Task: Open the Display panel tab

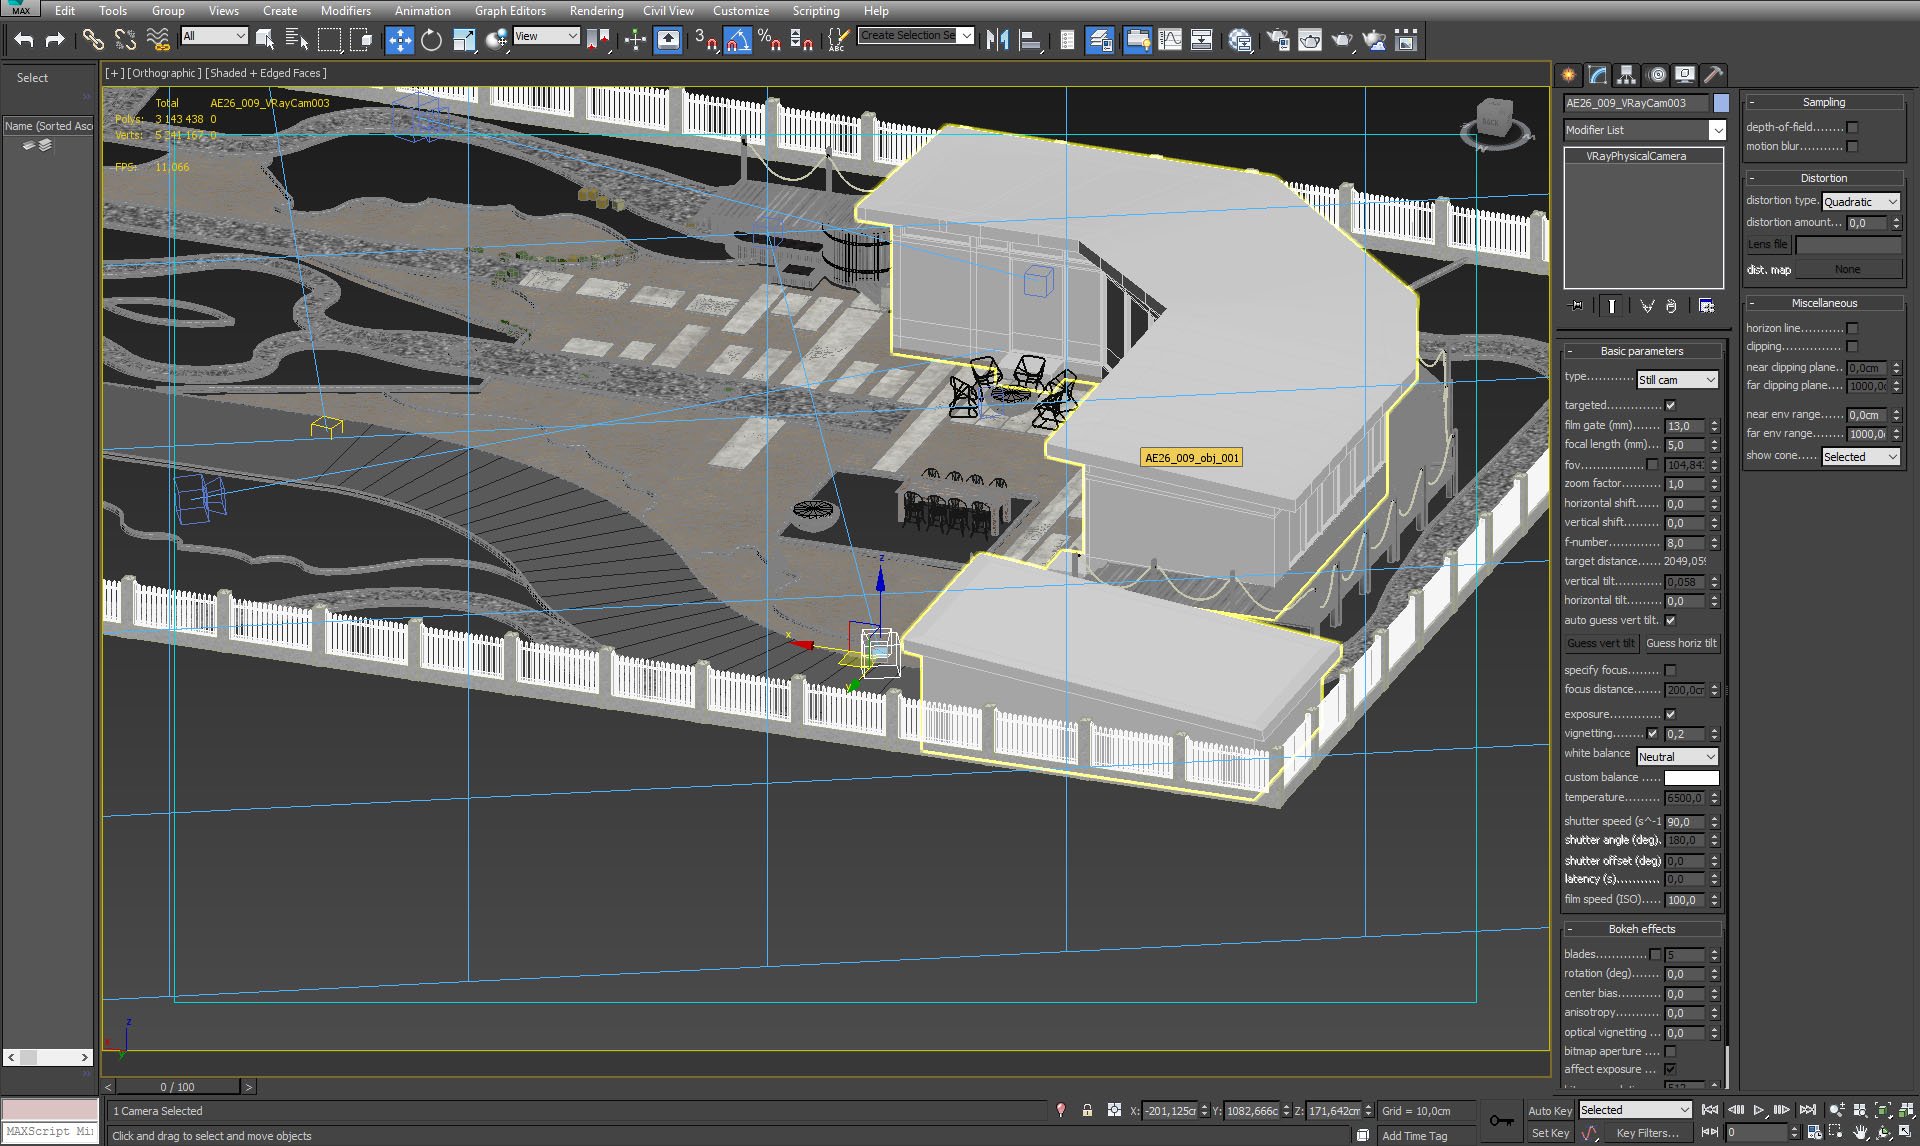Action: [1685, 75]
